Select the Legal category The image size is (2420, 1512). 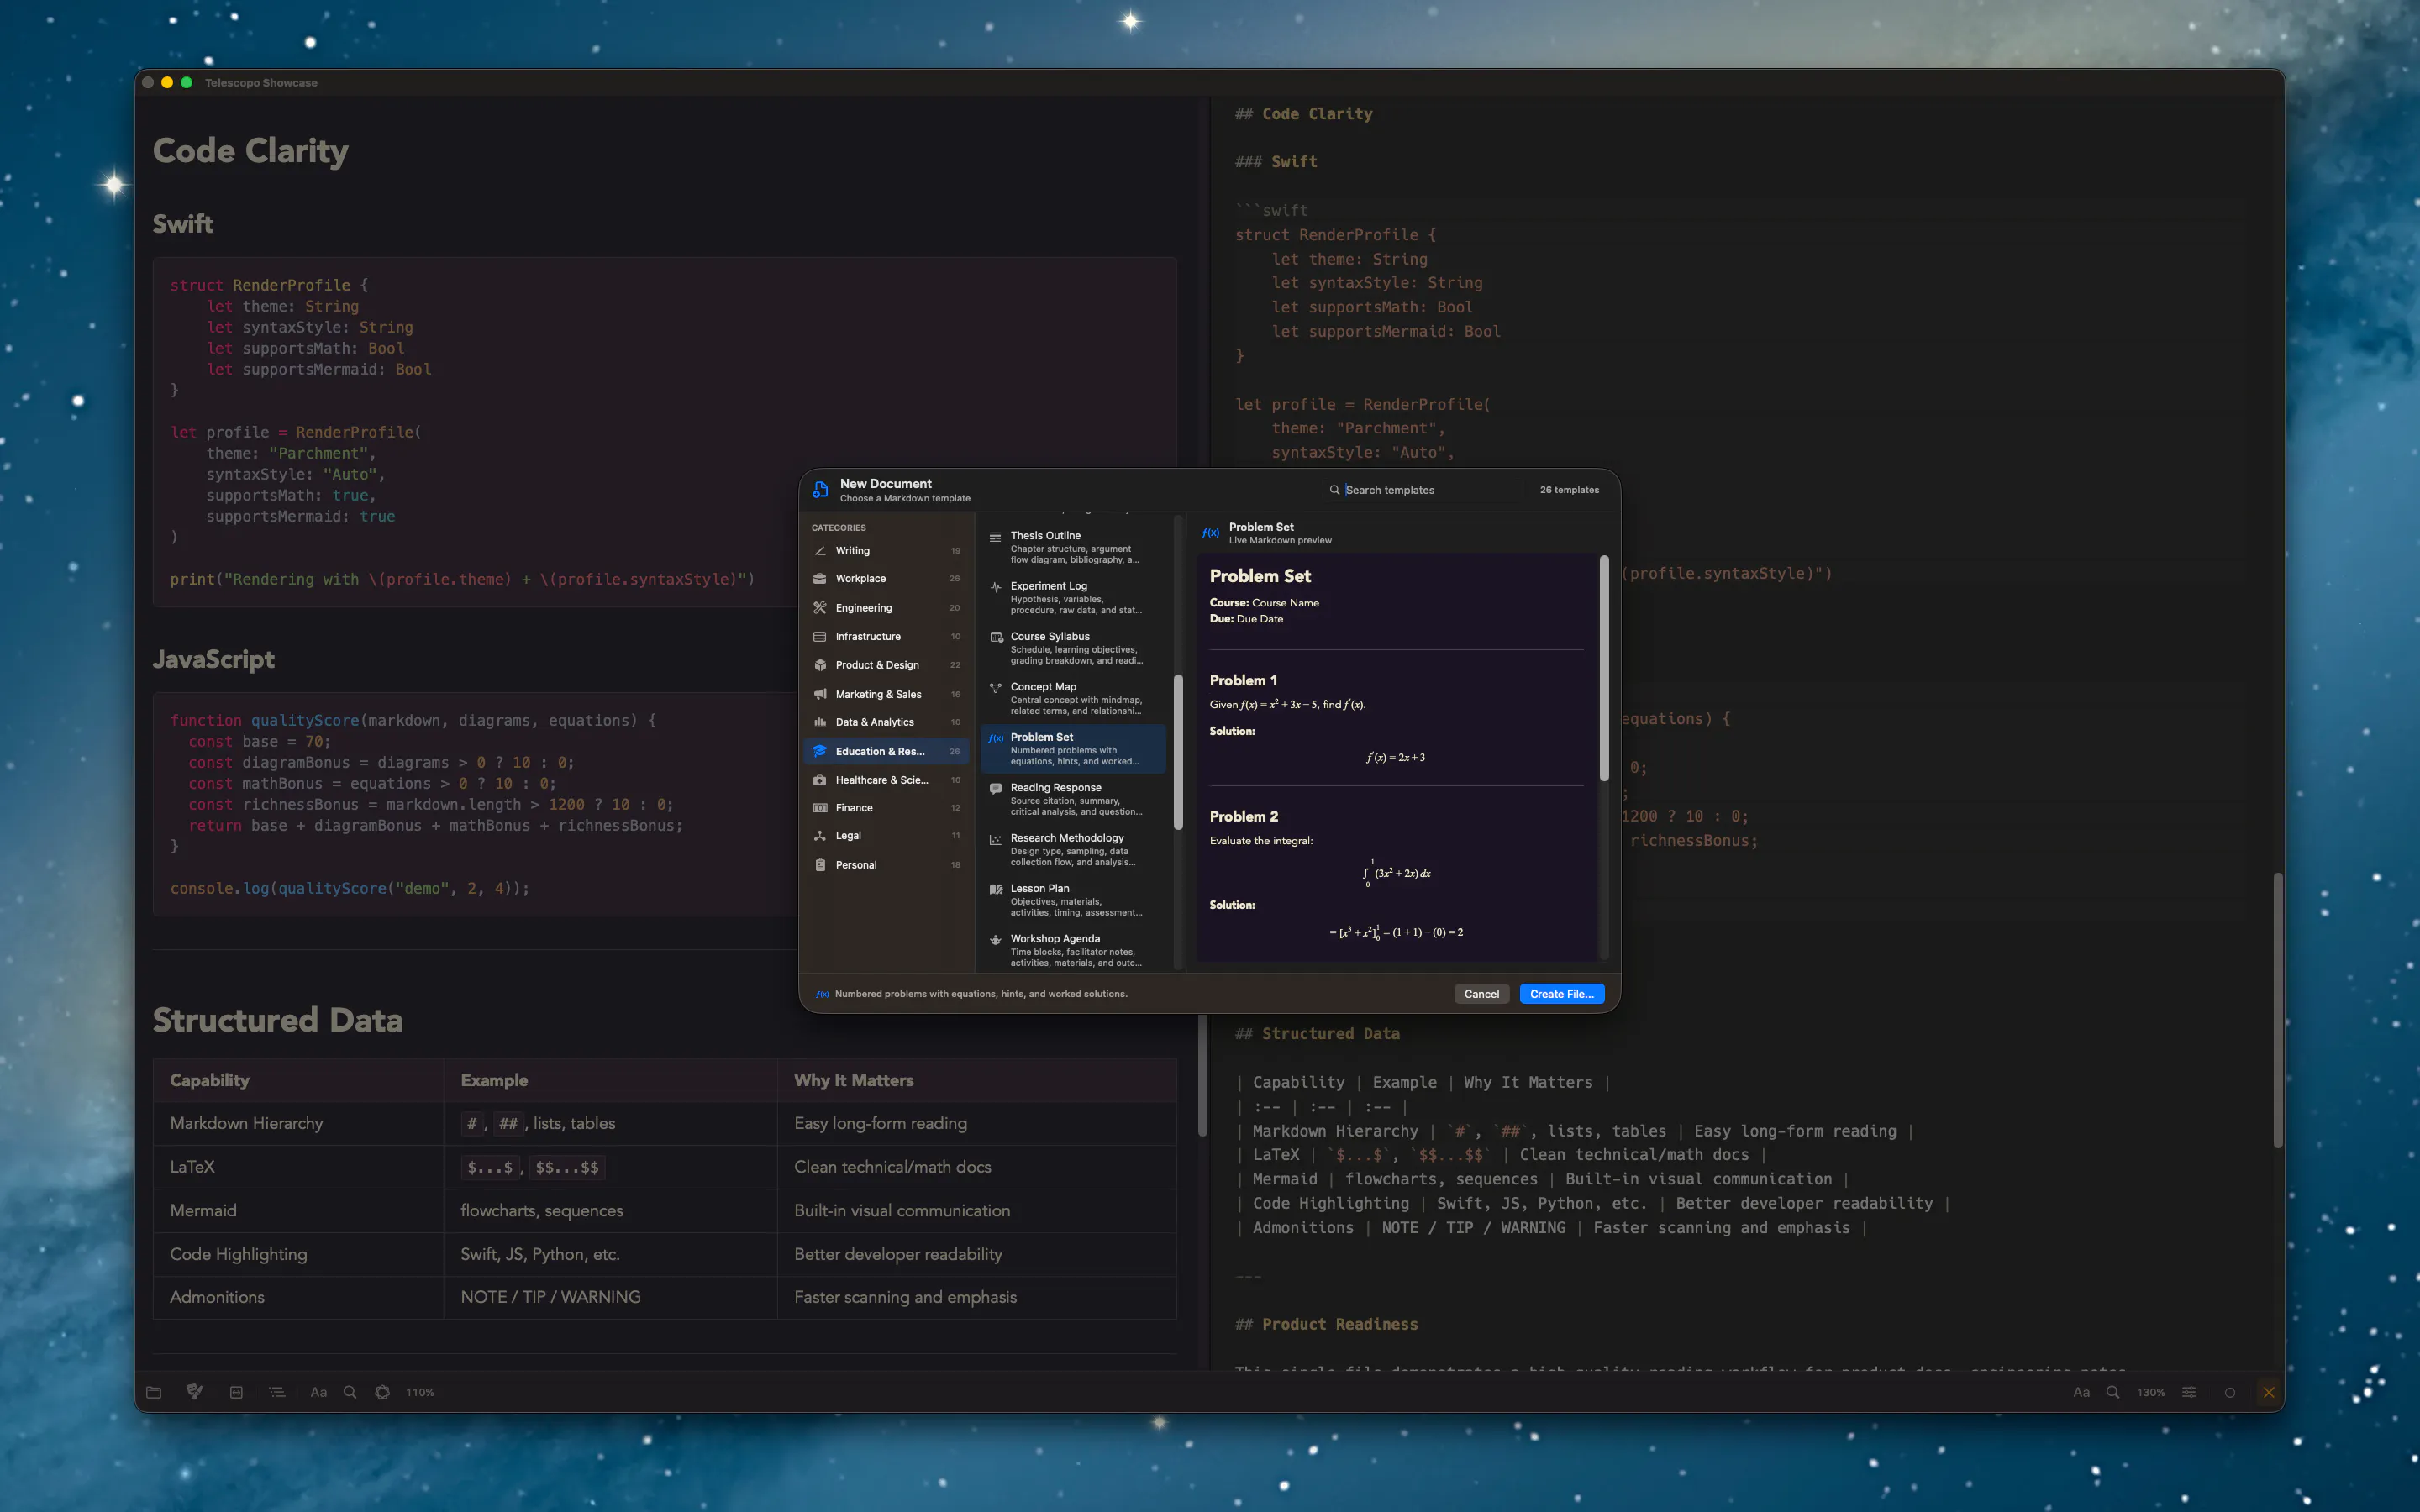coord(887,836)
